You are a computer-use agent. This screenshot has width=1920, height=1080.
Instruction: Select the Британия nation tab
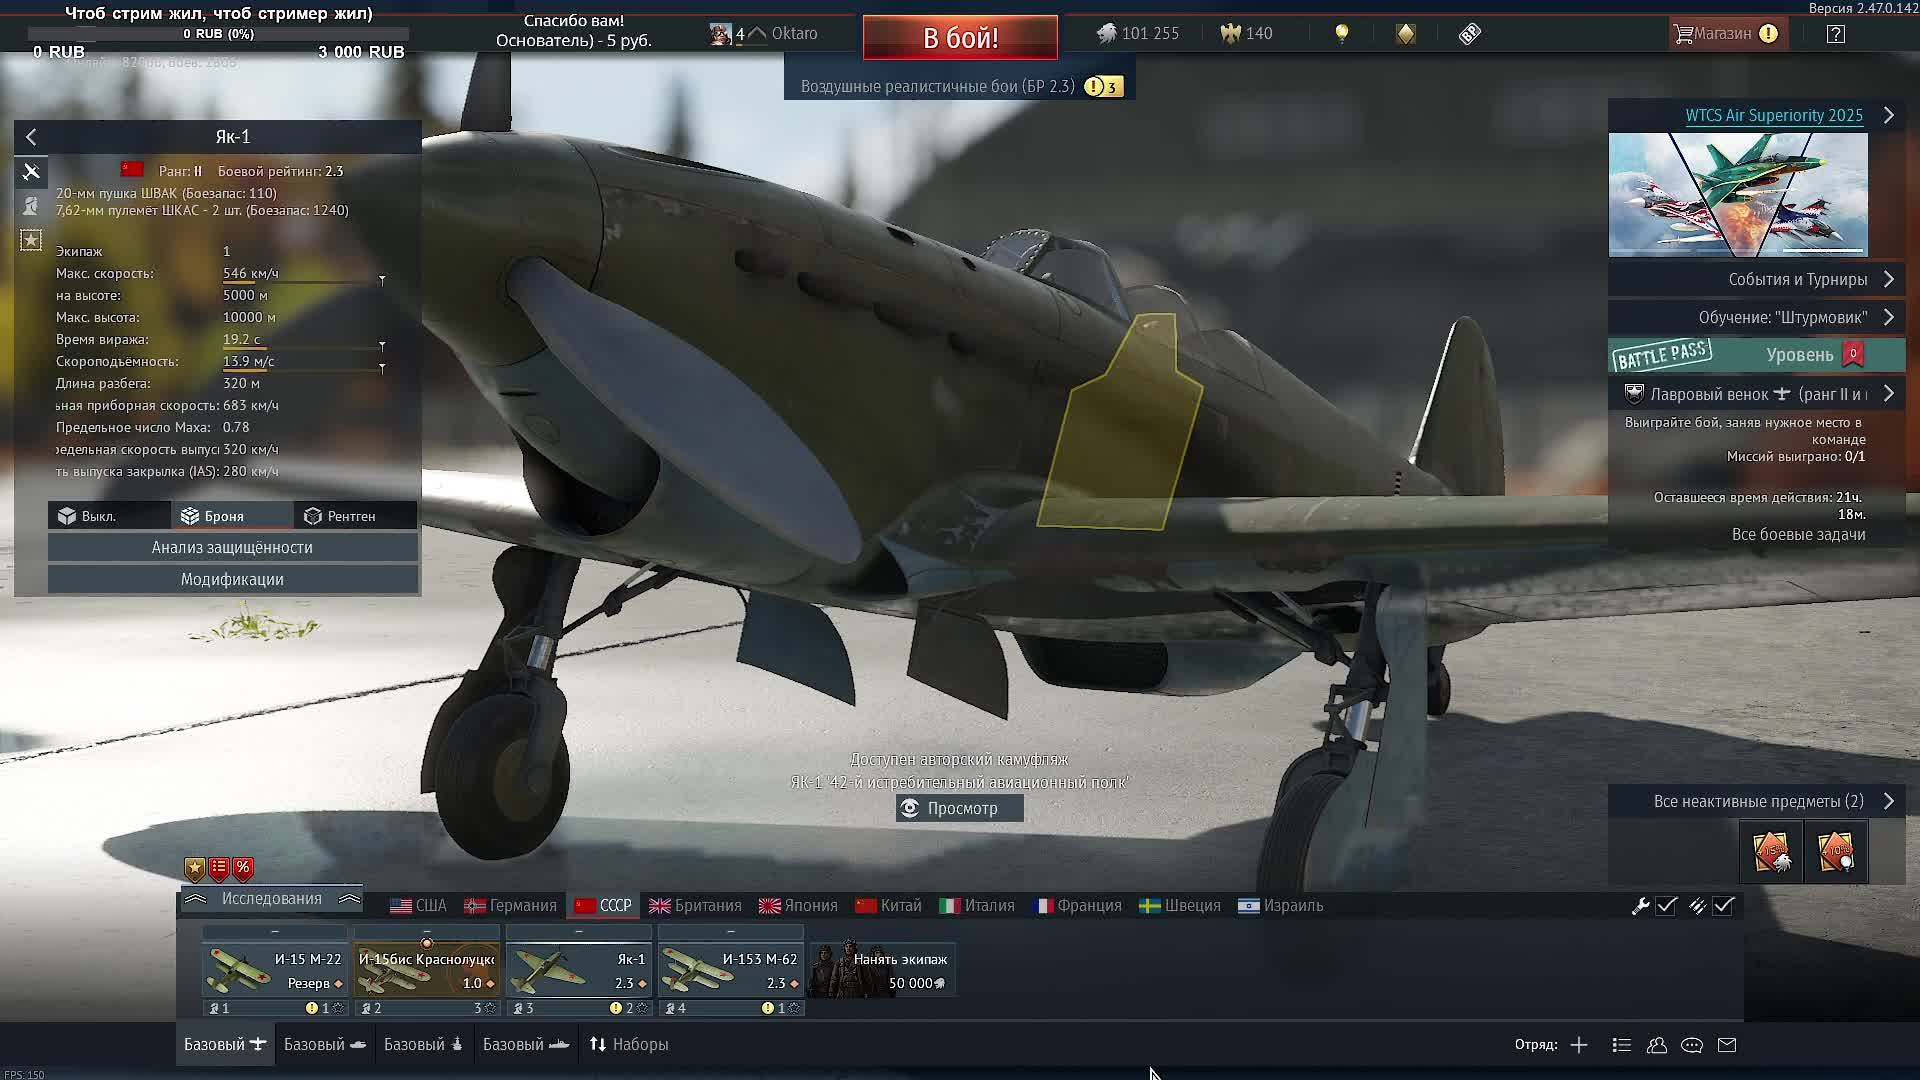695,905
